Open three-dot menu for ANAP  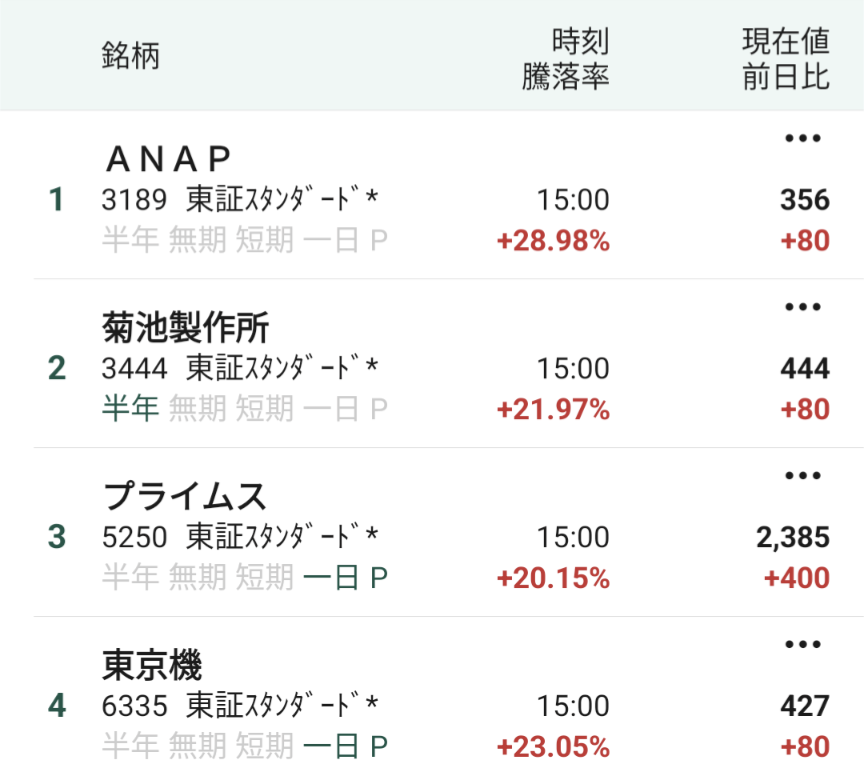803,139
